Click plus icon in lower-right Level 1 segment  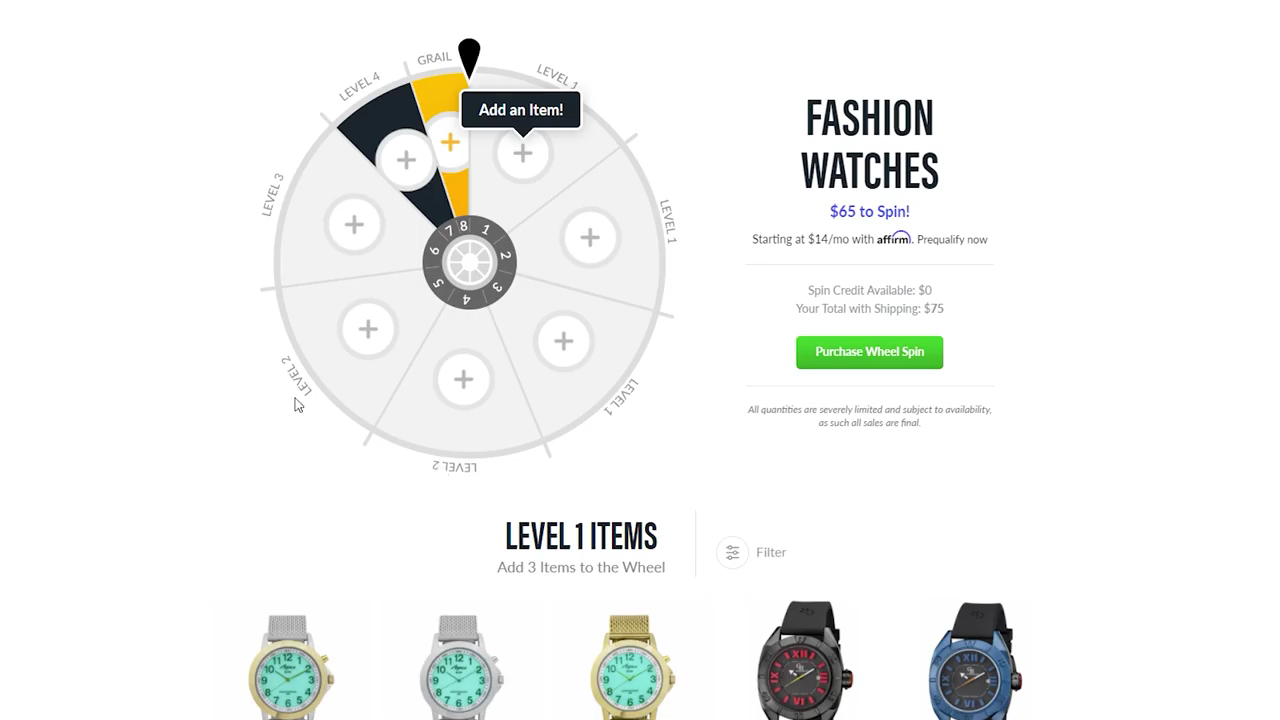tap(564, 342)
